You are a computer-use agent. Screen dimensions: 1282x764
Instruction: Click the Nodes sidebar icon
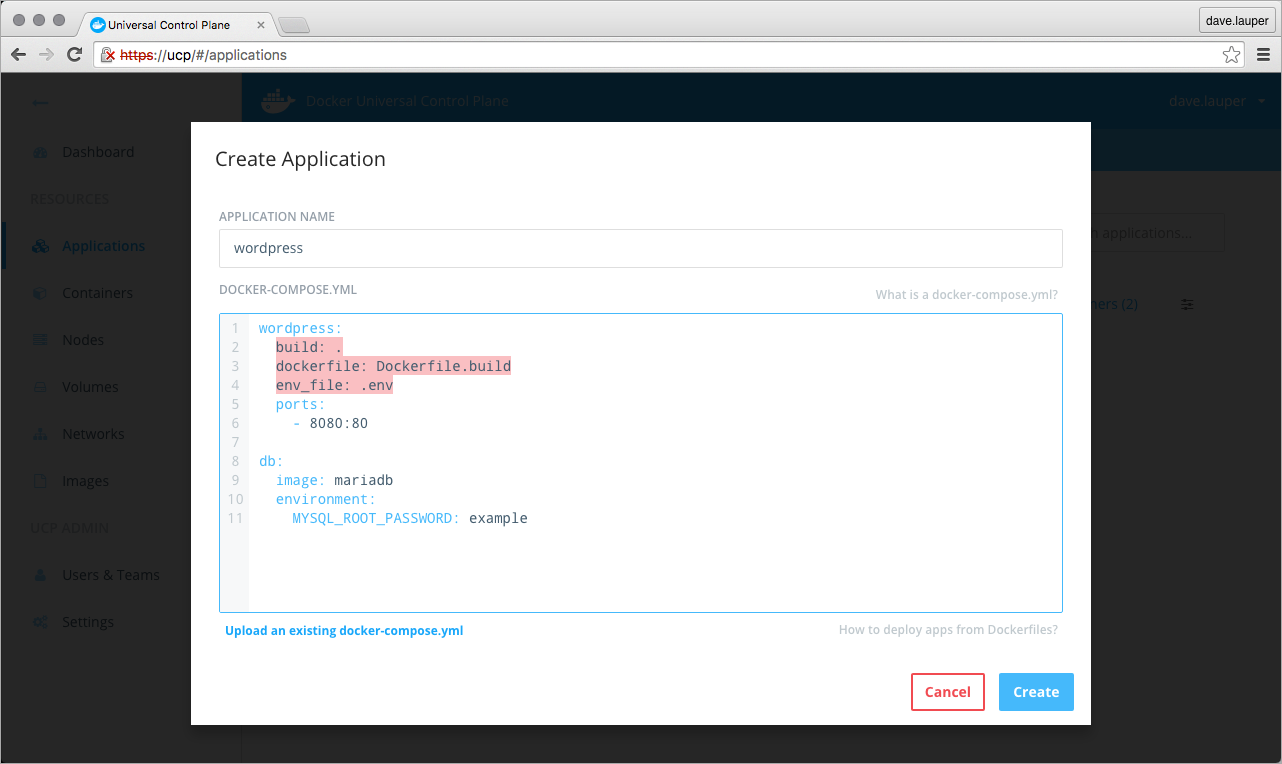40,340
